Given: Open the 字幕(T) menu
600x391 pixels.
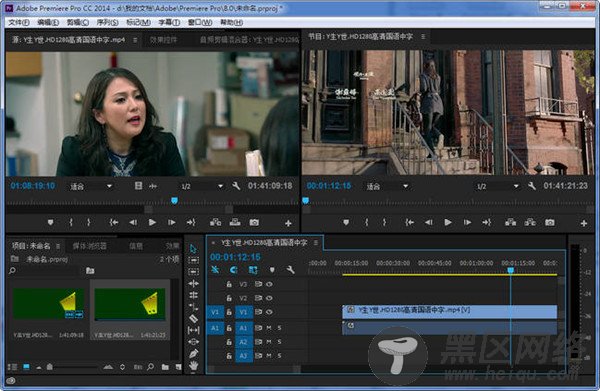Looking at the screenshot, I should click(170, 23).
